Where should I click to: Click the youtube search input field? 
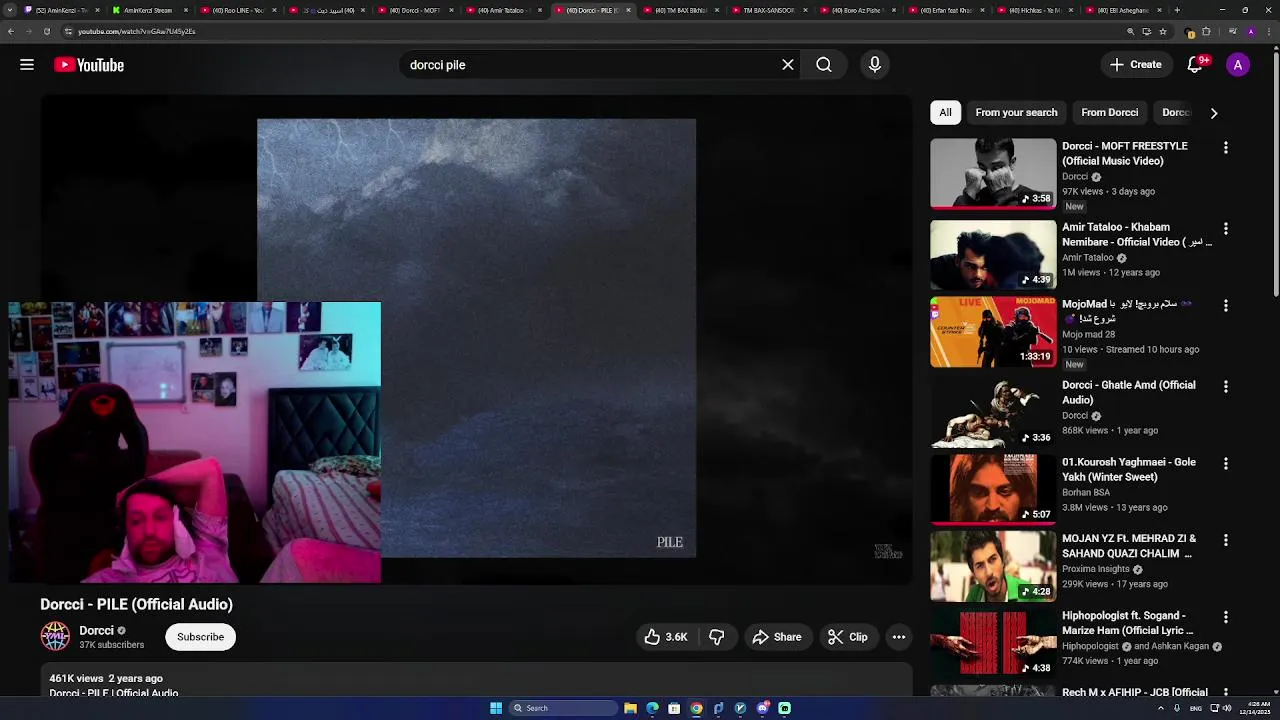click(590, 65)
